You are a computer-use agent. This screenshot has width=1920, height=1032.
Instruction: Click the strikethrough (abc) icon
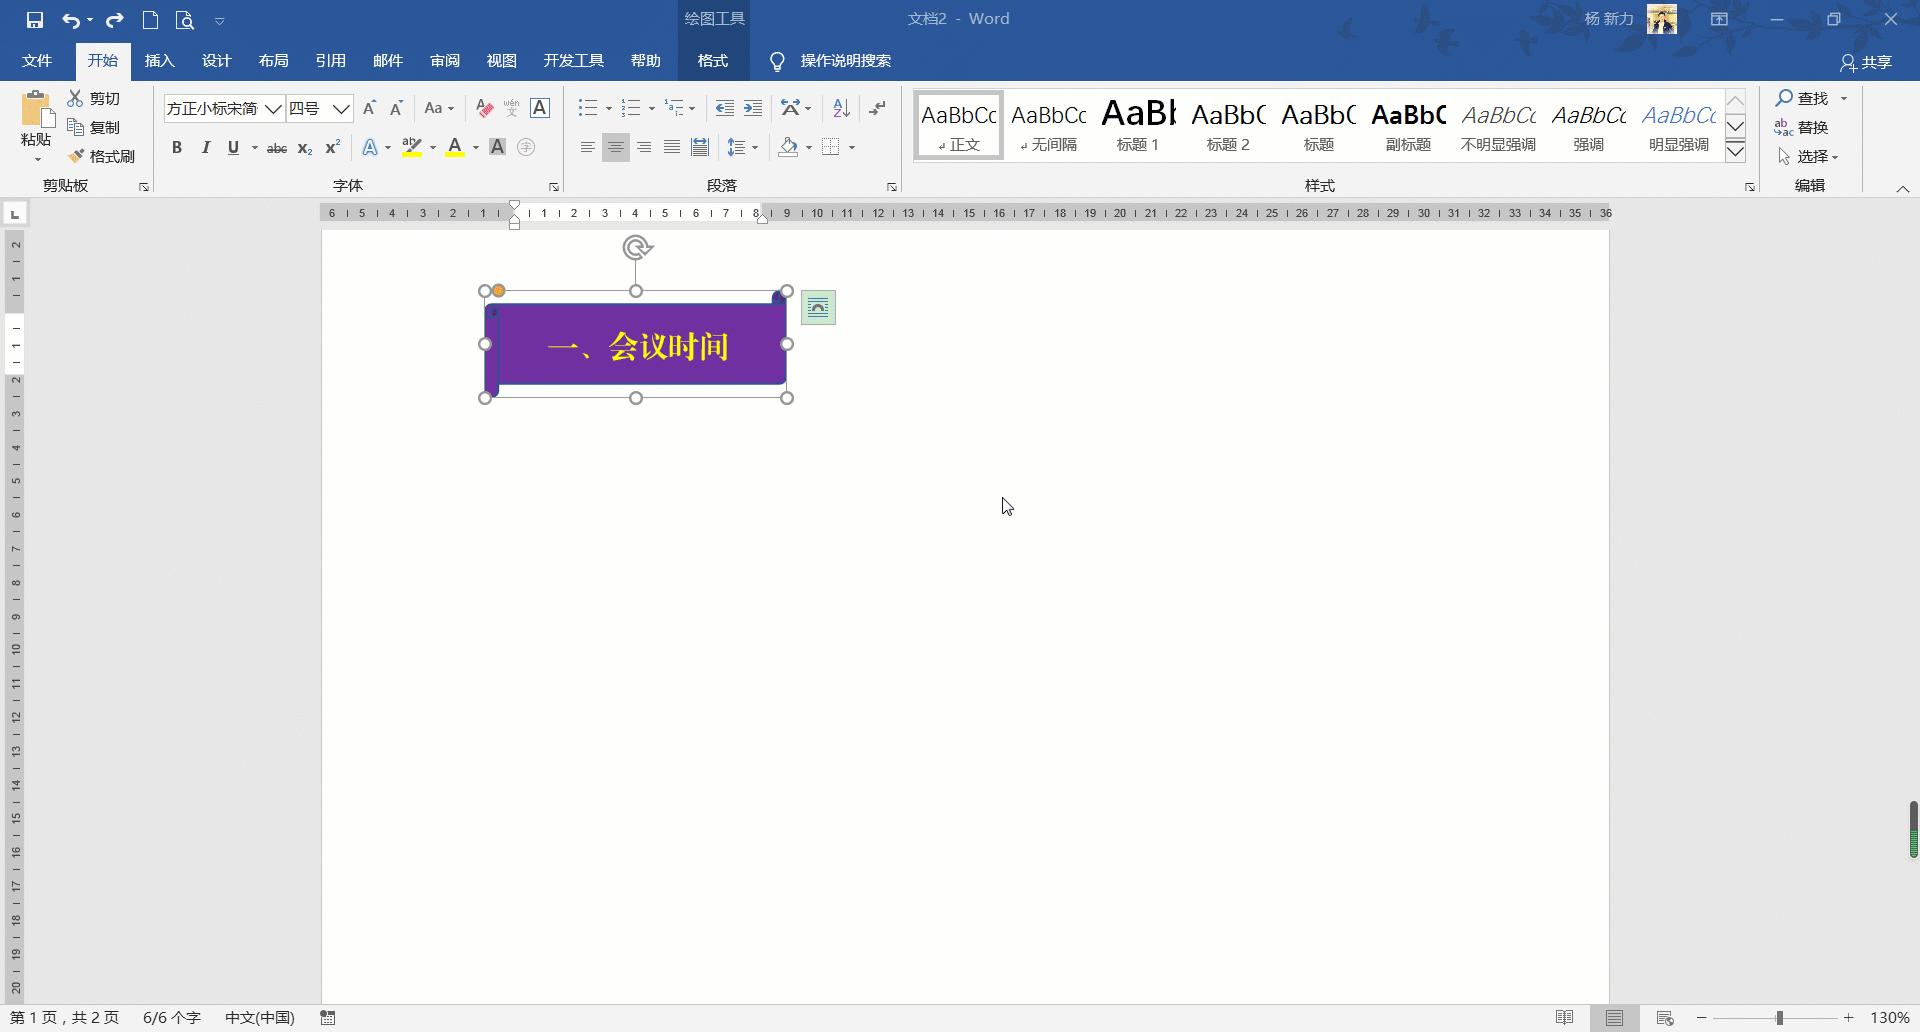coord(277,148)
